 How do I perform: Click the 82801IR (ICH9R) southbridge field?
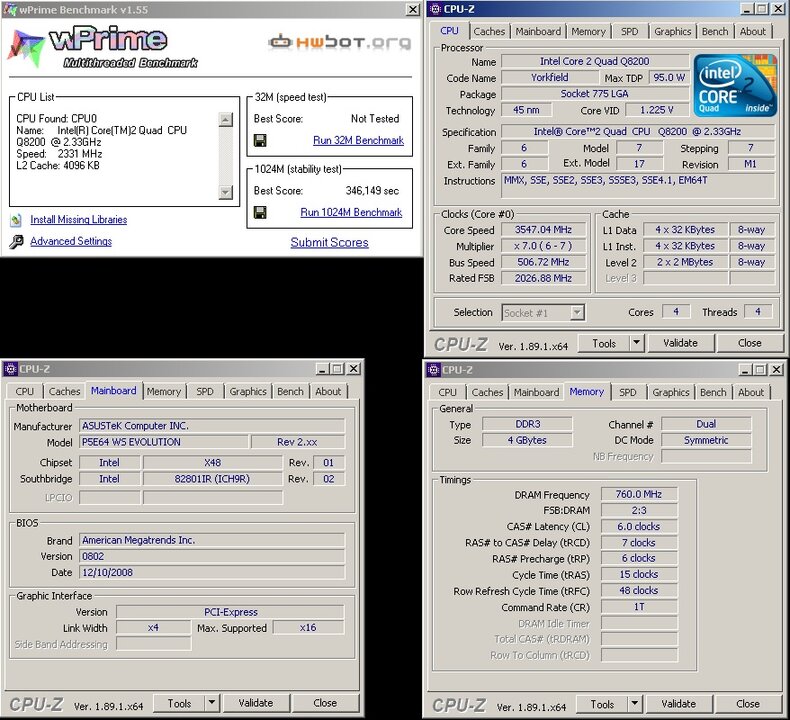212,479
